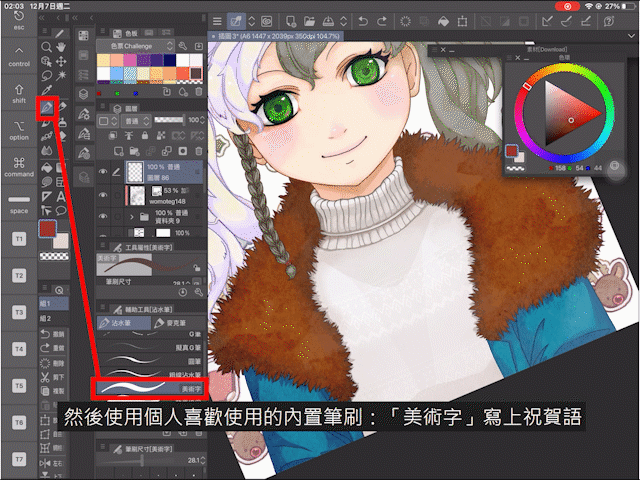Select the Blend tool with droplets icon
The width and height of the screenshot is (640, 480).
coord(46,151)
